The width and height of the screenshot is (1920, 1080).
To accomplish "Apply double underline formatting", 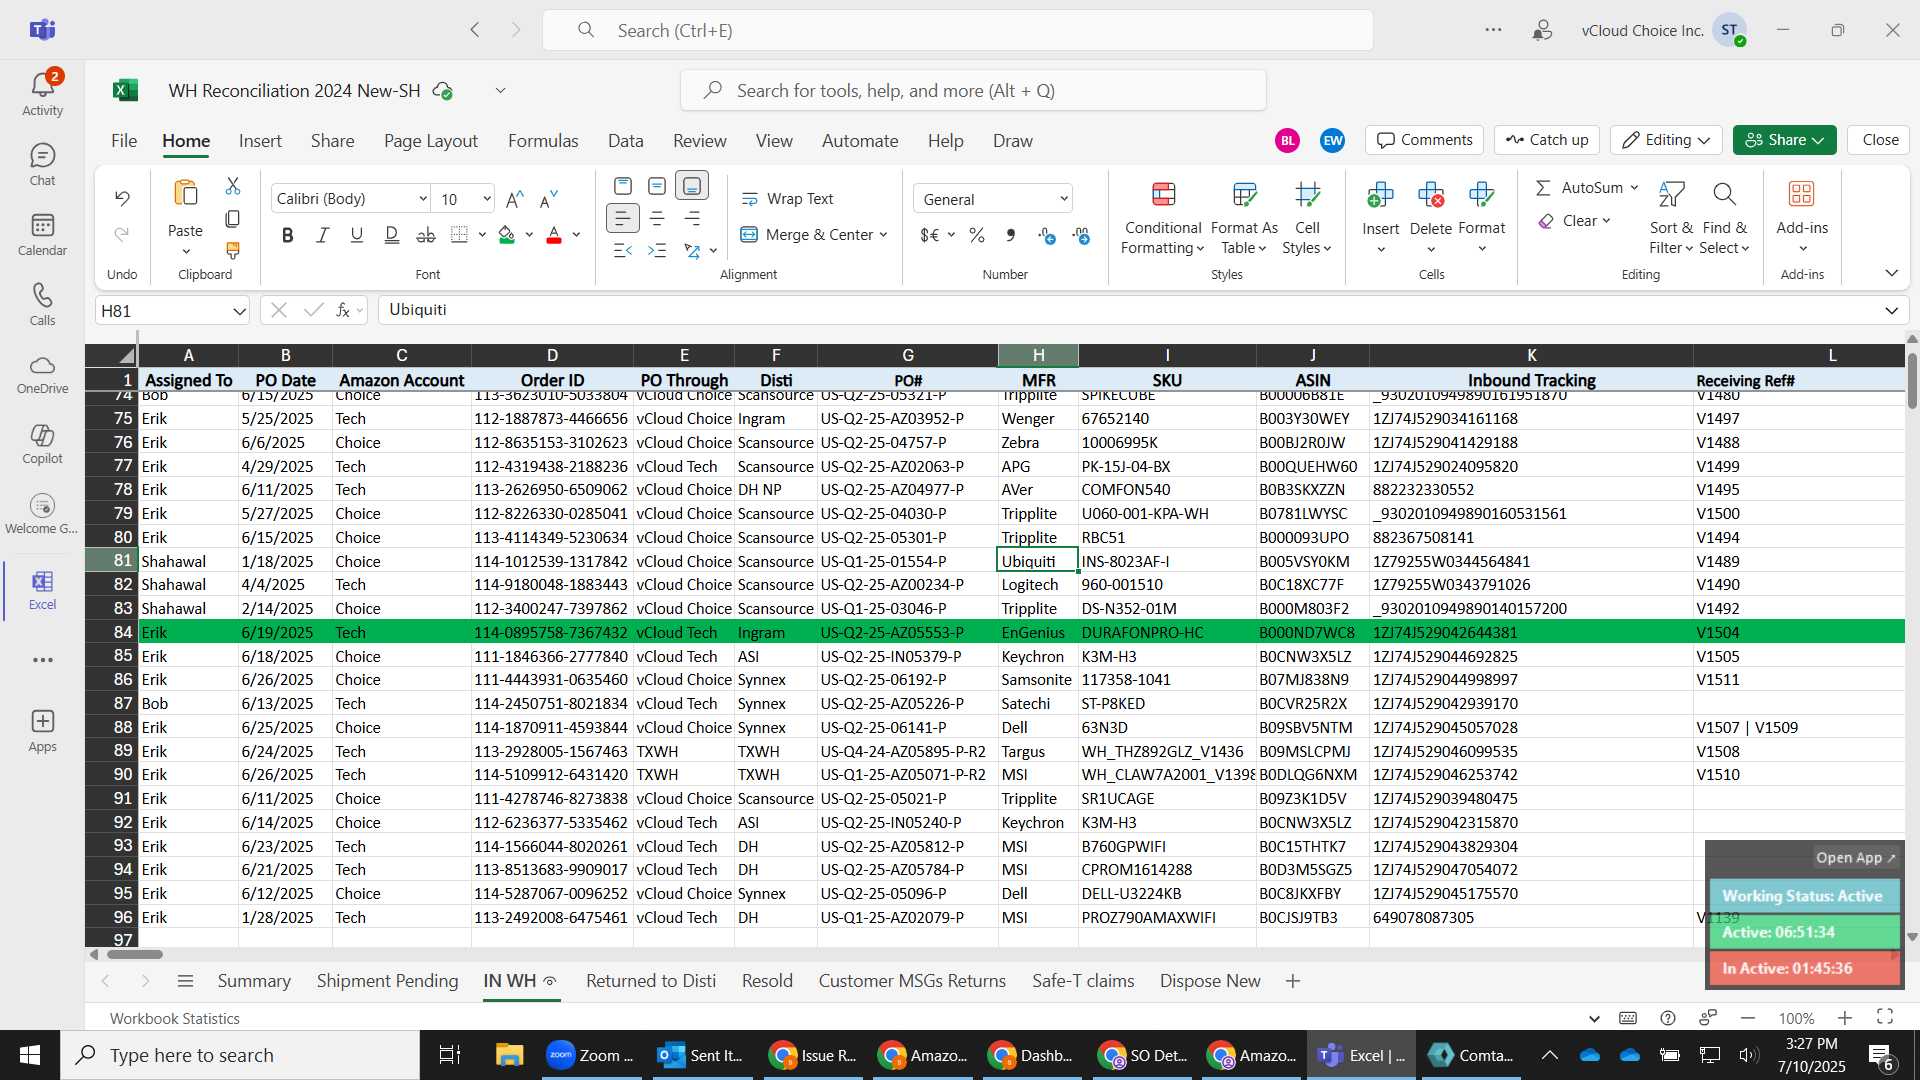I will (x=391, y=235).
